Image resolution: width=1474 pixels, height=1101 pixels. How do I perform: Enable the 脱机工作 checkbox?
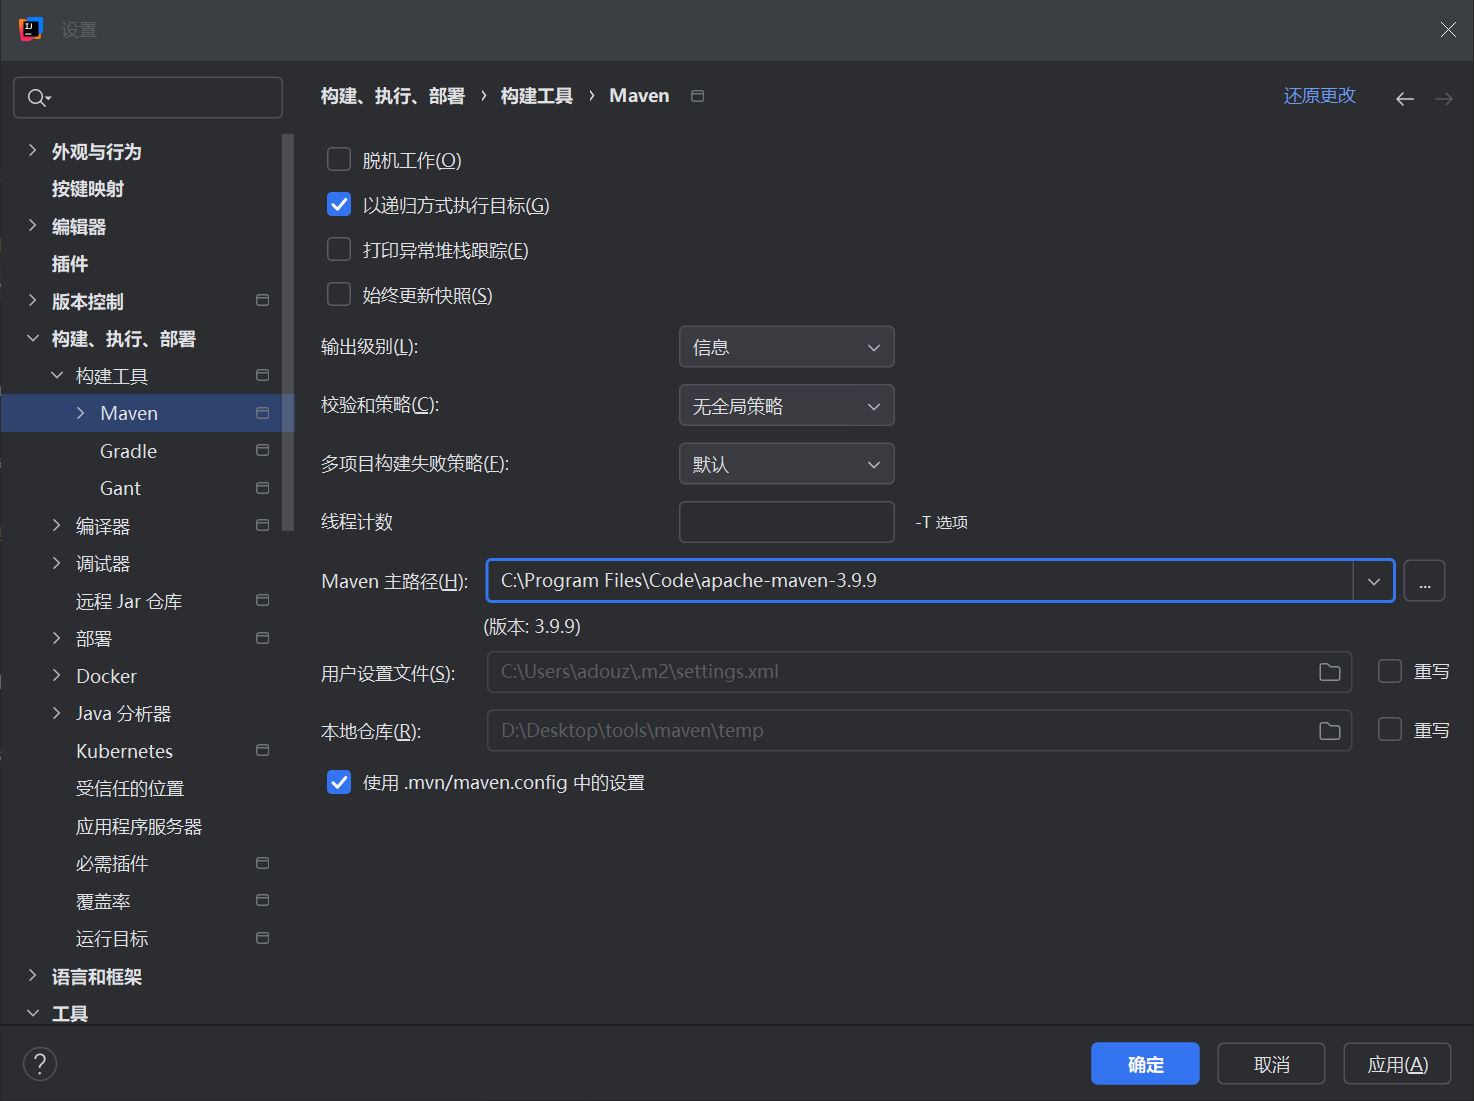coord(339,159)
